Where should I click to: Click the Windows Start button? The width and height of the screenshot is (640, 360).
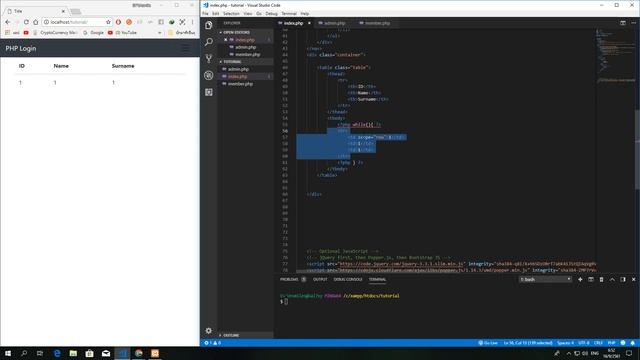(x=8, y=353)
